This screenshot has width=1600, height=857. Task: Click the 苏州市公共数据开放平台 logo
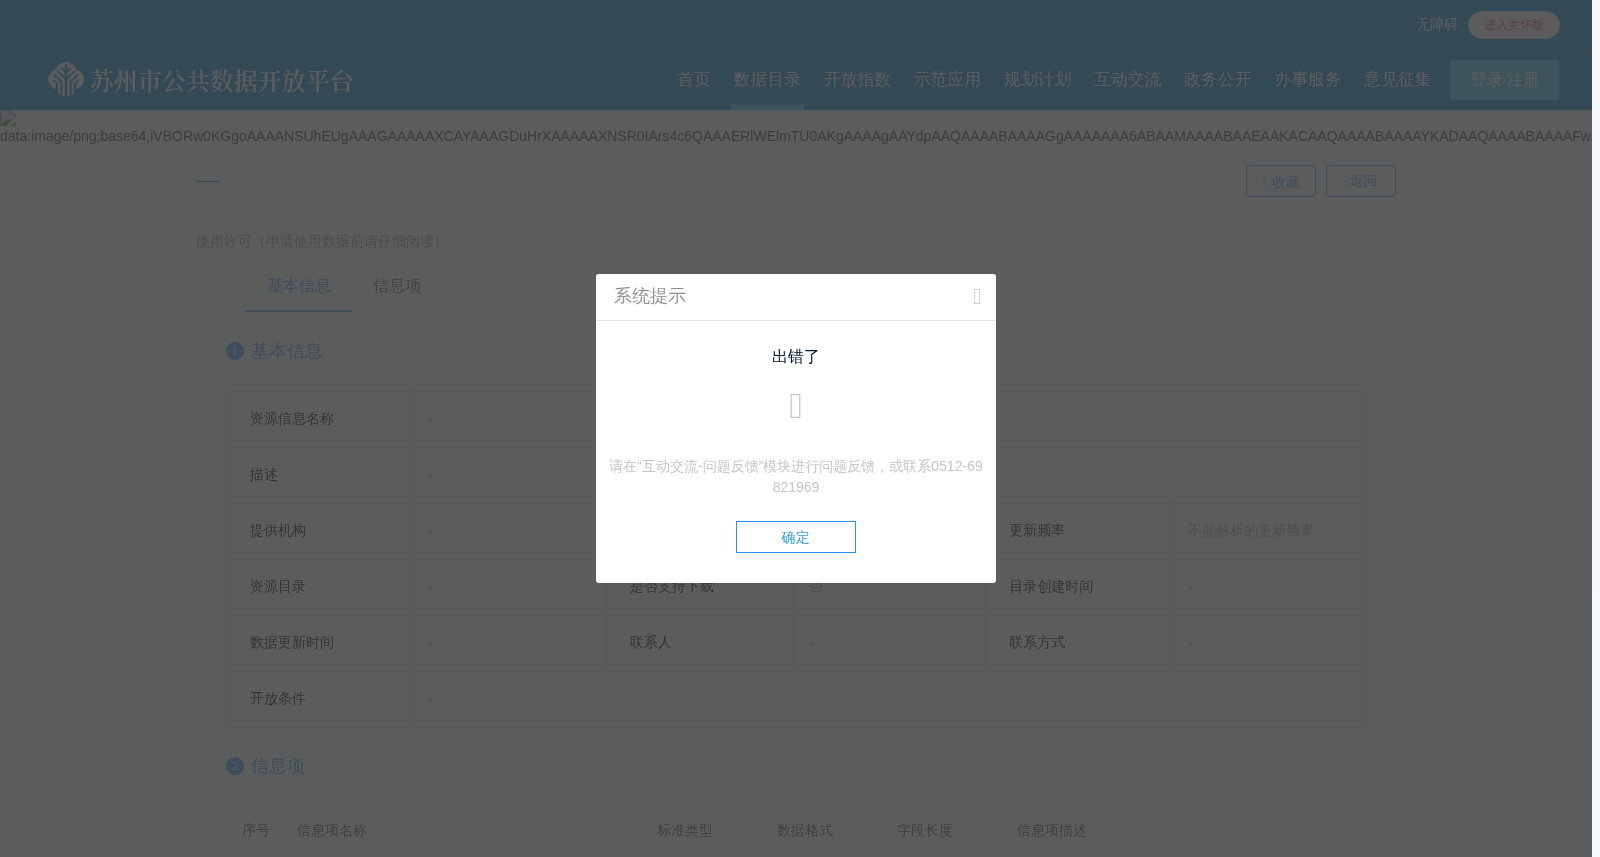201,80
